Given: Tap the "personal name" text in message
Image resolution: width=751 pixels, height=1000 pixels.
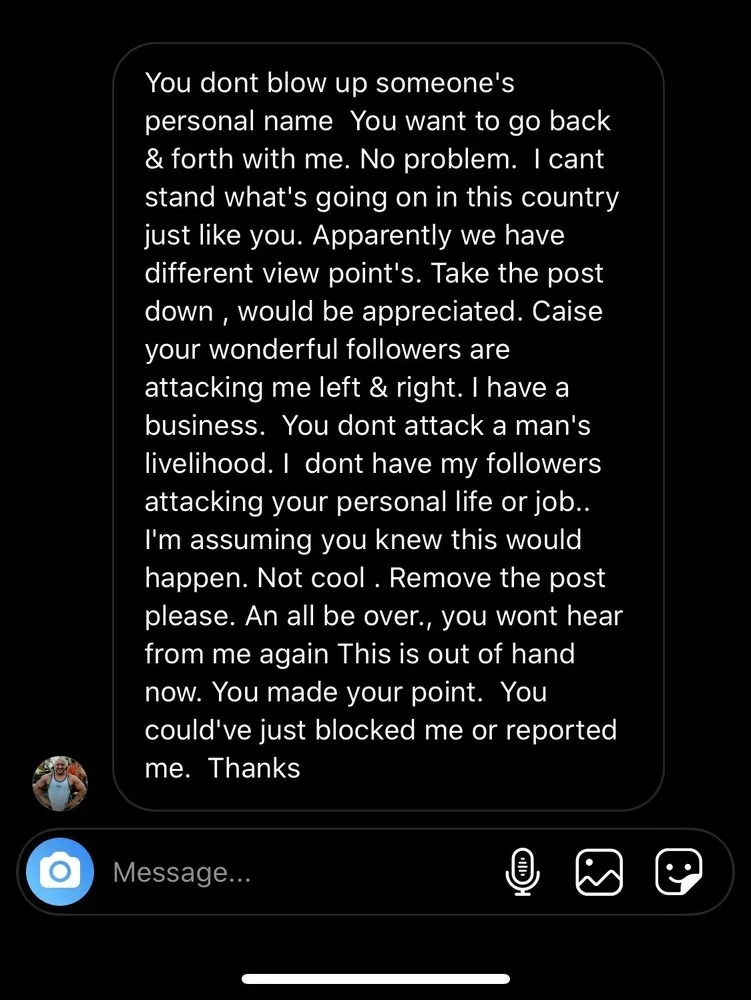Looking at the screenshot, I should tap(239, 121).
